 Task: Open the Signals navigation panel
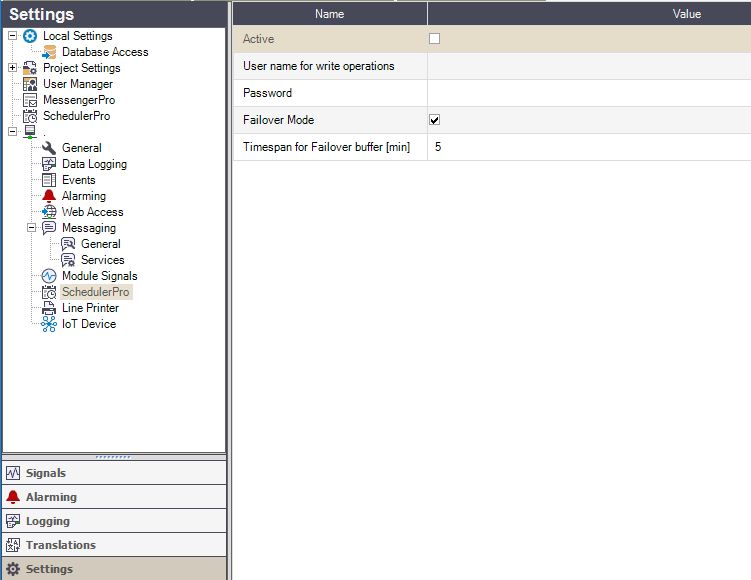[114, 473]
